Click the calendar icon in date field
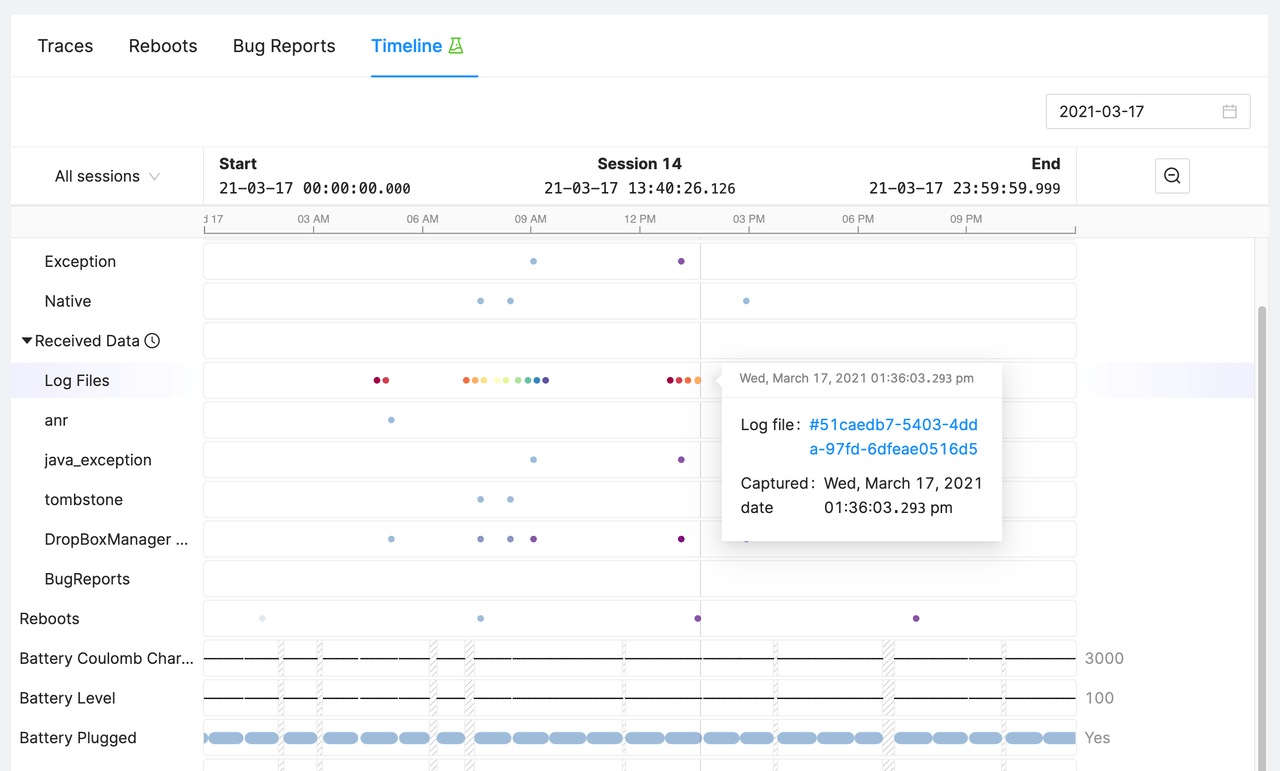Viewport: 1280px width, 771px height. pos(1229,112)
